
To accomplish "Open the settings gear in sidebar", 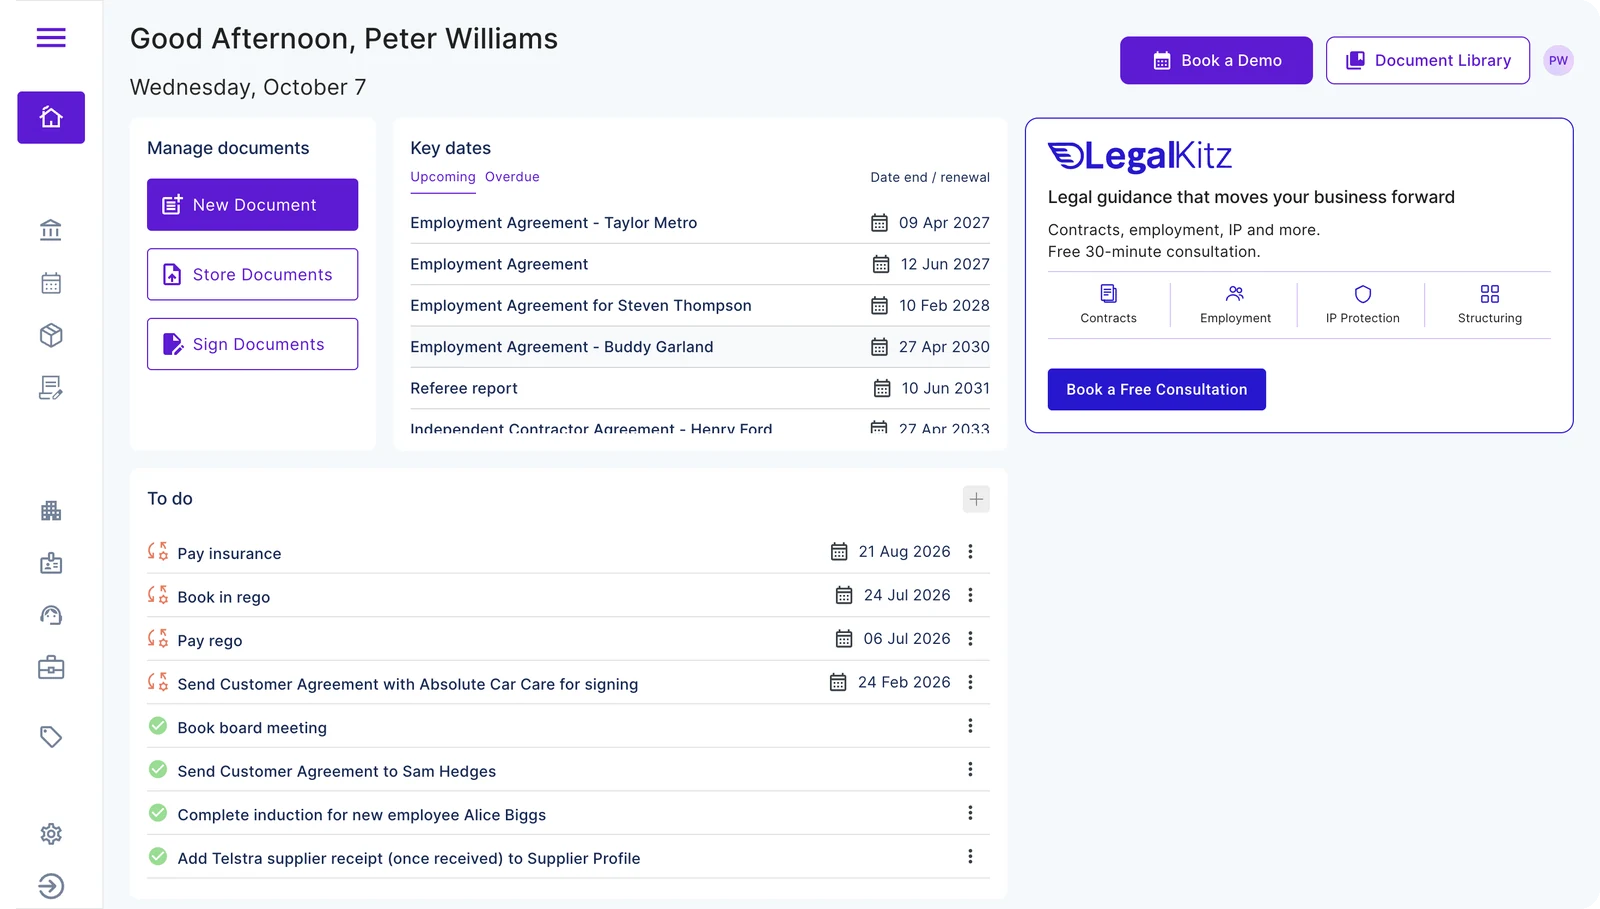I will click(51, 834).
